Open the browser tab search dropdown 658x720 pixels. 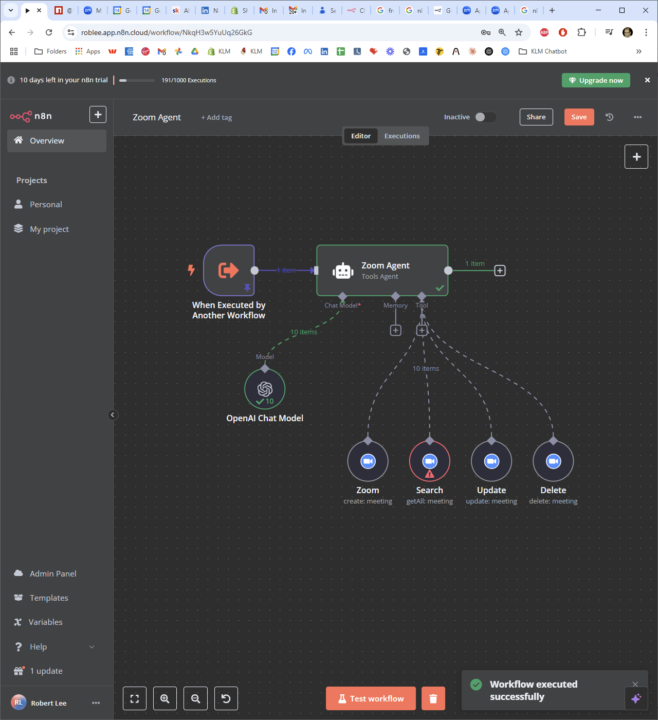pyautogui.click(x=11, y=10)
